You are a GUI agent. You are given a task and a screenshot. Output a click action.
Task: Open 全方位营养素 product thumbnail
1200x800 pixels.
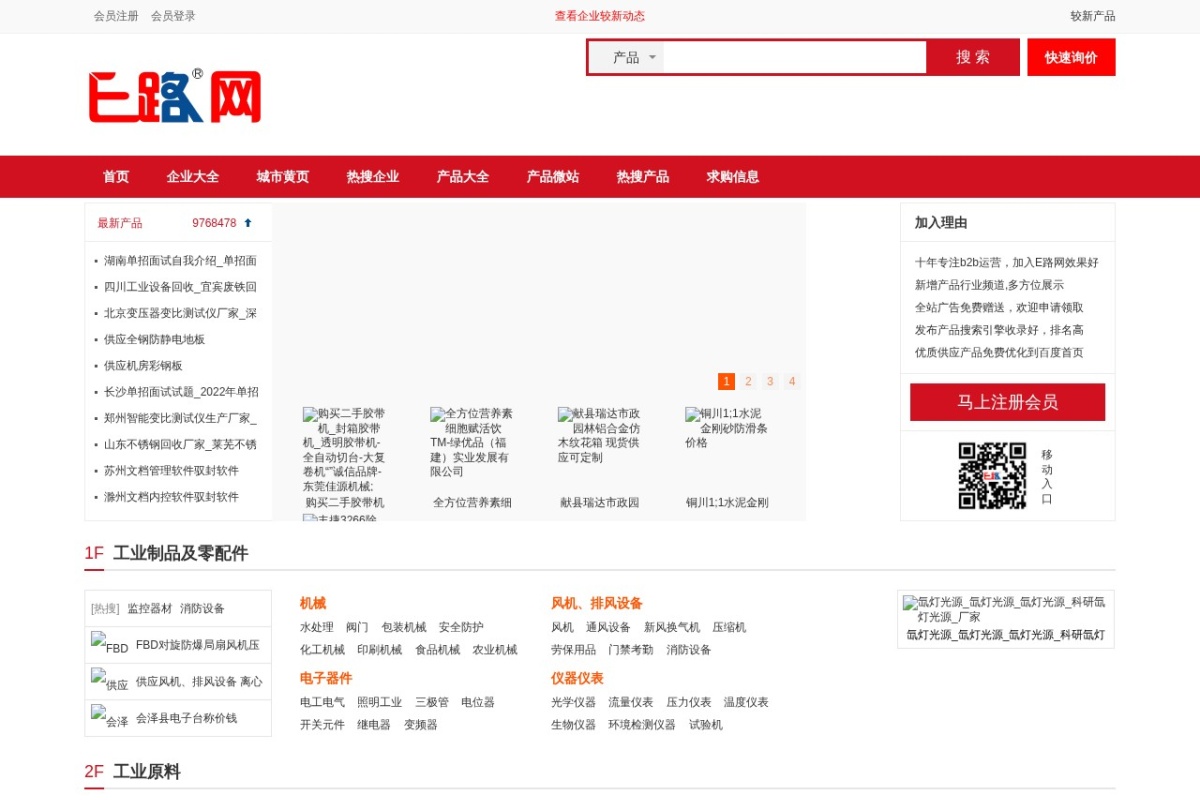[472, 442]
